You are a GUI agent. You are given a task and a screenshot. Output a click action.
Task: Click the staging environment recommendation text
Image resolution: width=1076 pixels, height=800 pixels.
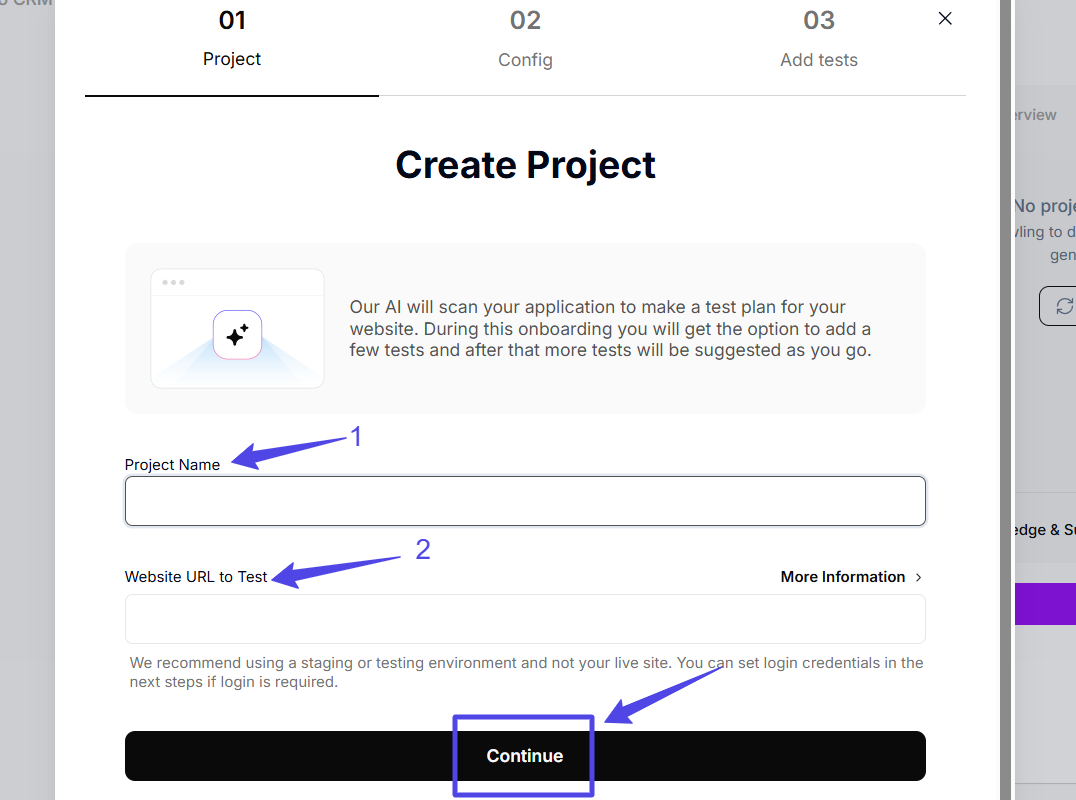click(x=526, y=672)
